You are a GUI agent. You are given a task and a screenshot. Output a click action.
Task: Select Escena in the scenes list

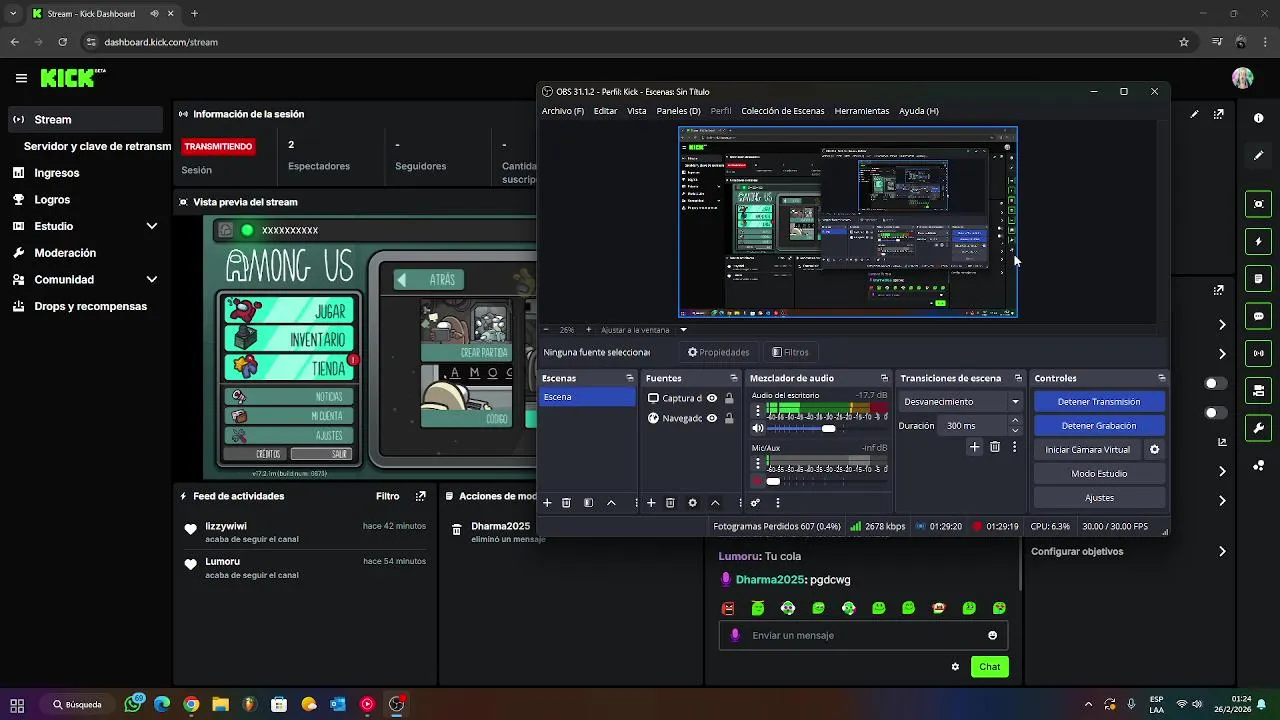588,397
